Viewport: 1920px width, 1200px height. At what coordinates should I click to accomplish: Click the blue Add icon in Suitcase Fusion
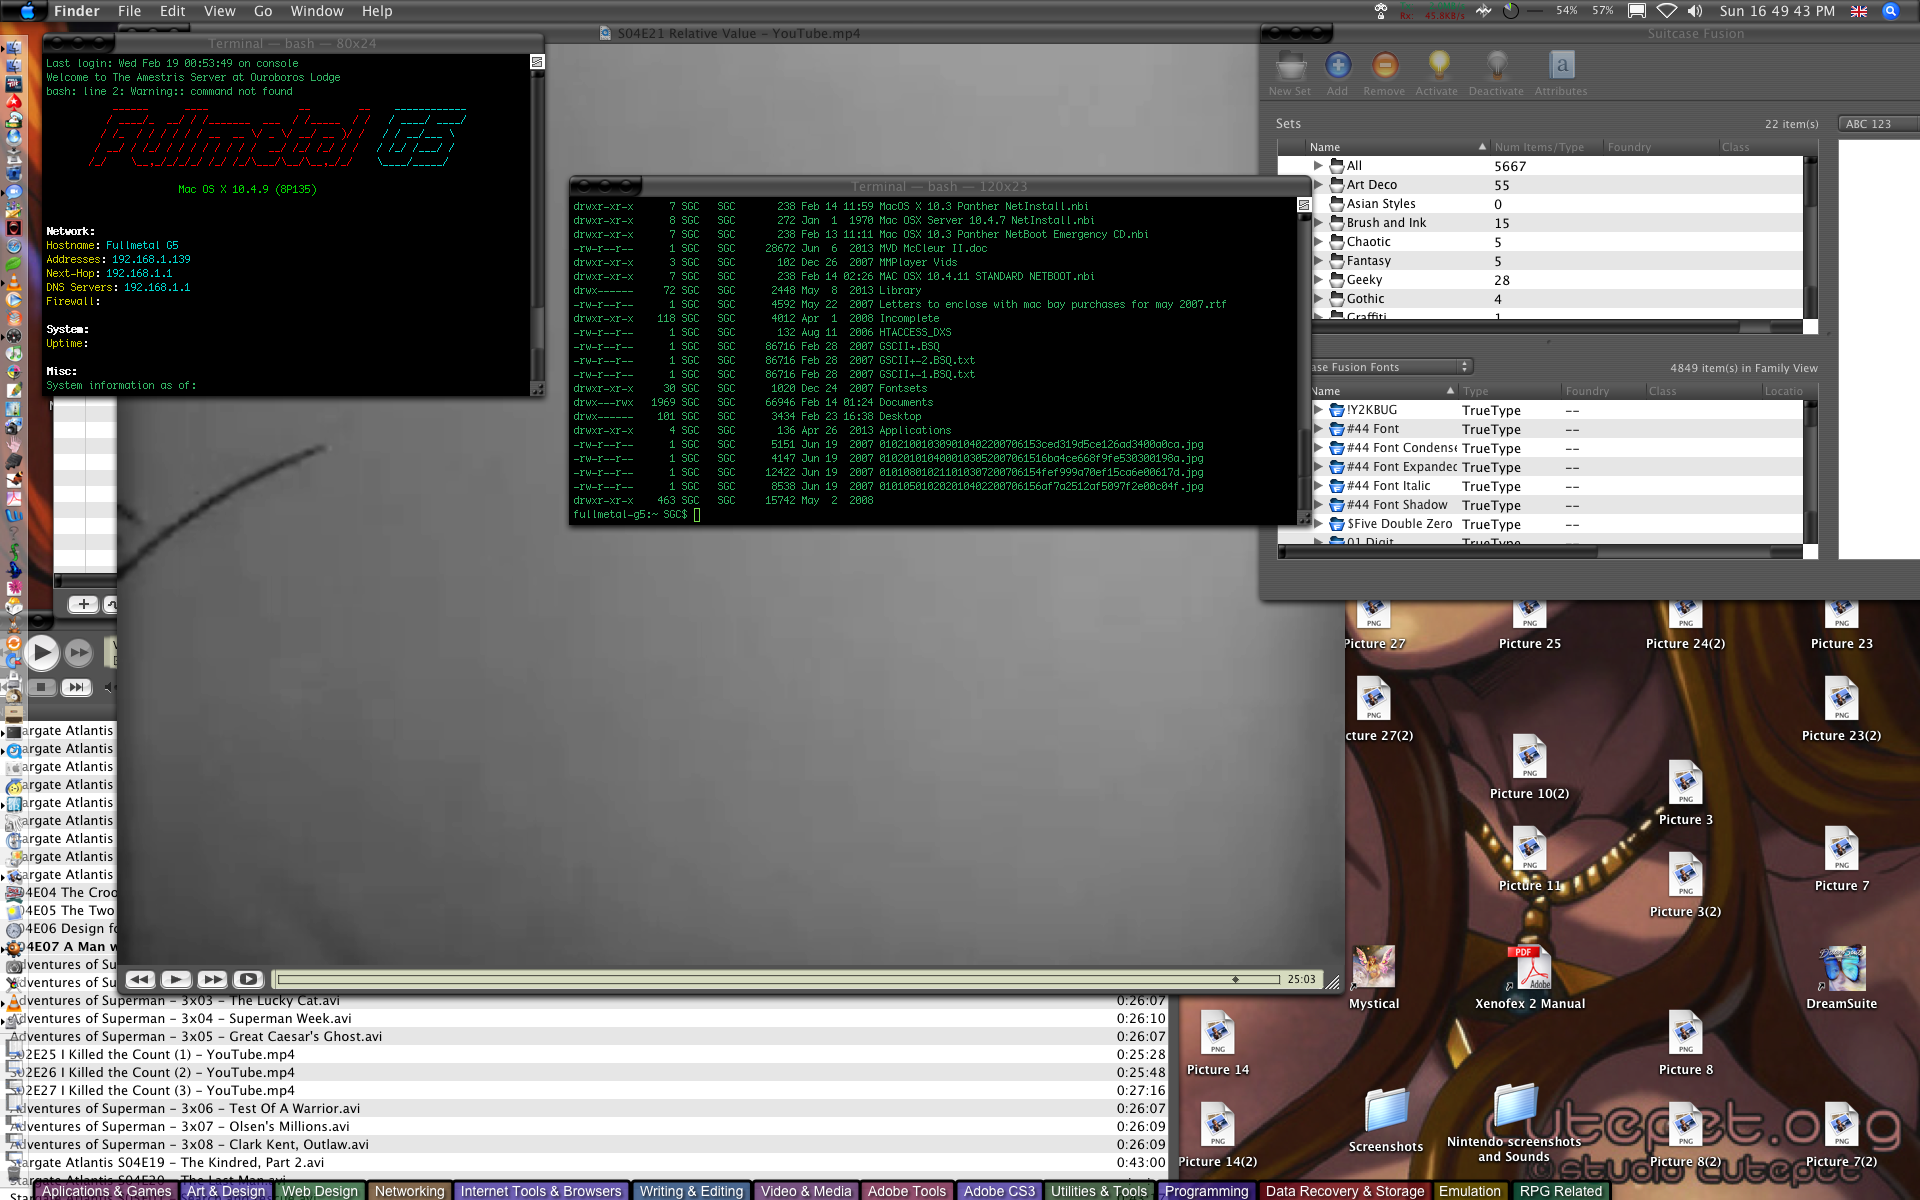click(x=1338, y=66)
